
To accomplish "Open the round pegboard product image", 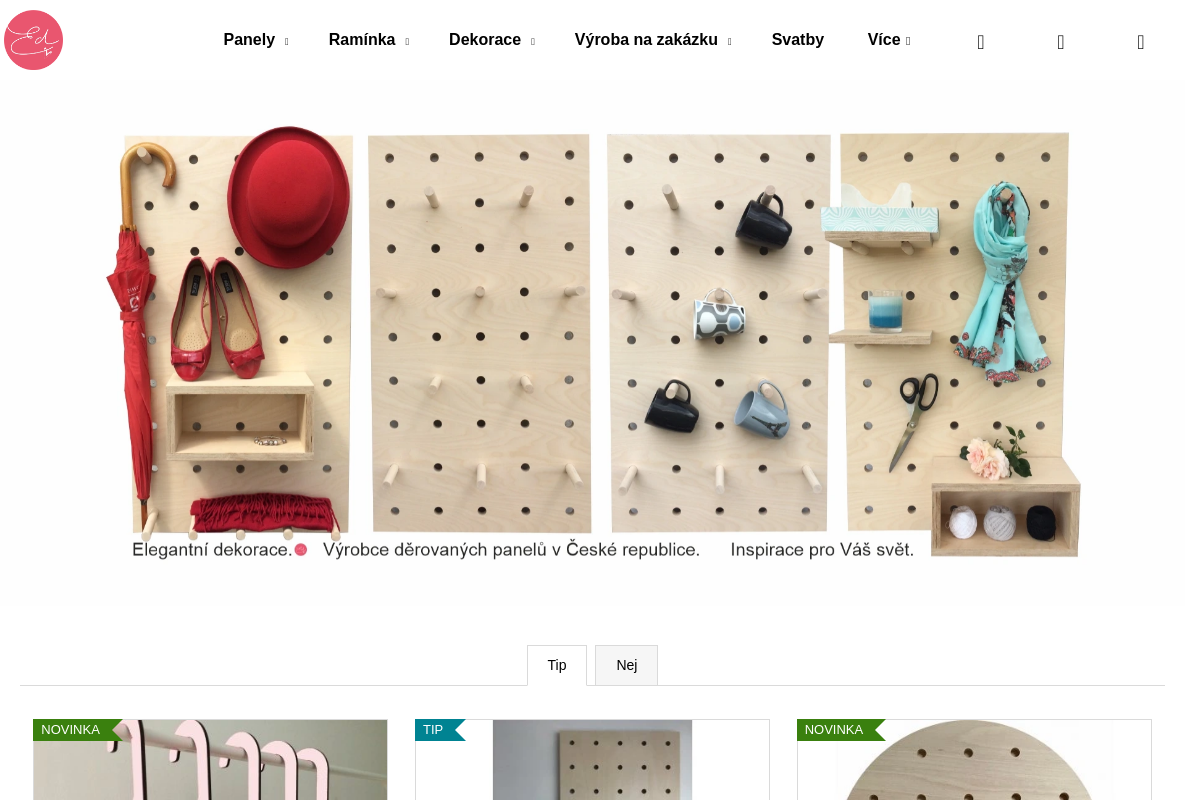I will 974,760.
